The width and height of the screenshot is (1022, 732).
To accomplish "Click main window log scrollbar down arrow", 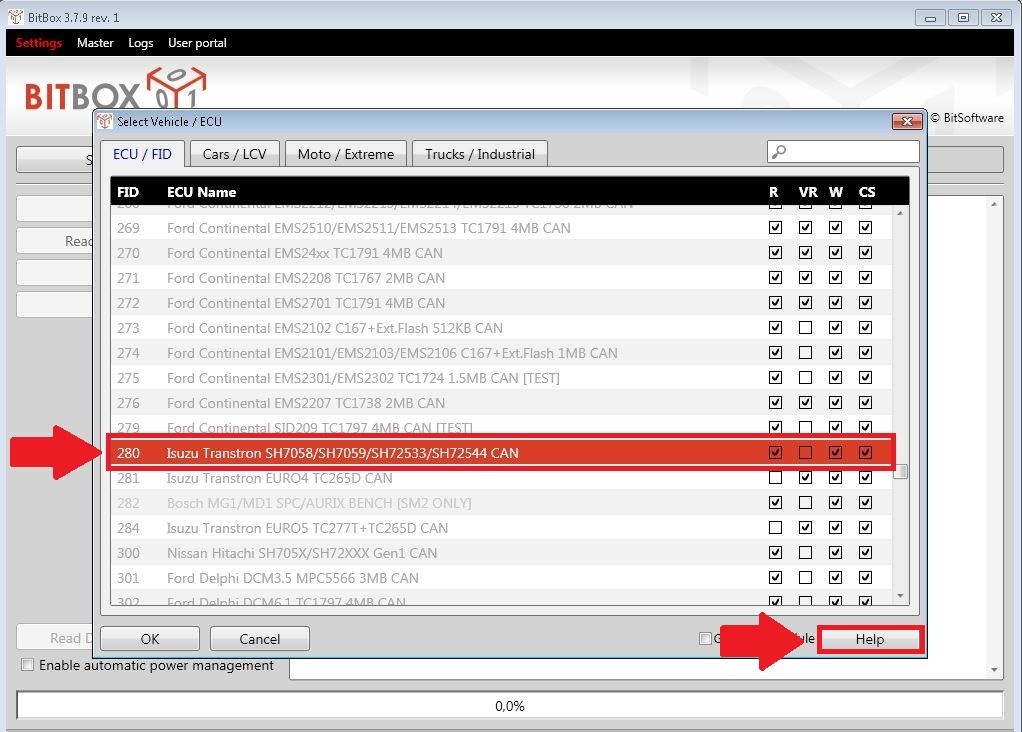I will (994, 669).
